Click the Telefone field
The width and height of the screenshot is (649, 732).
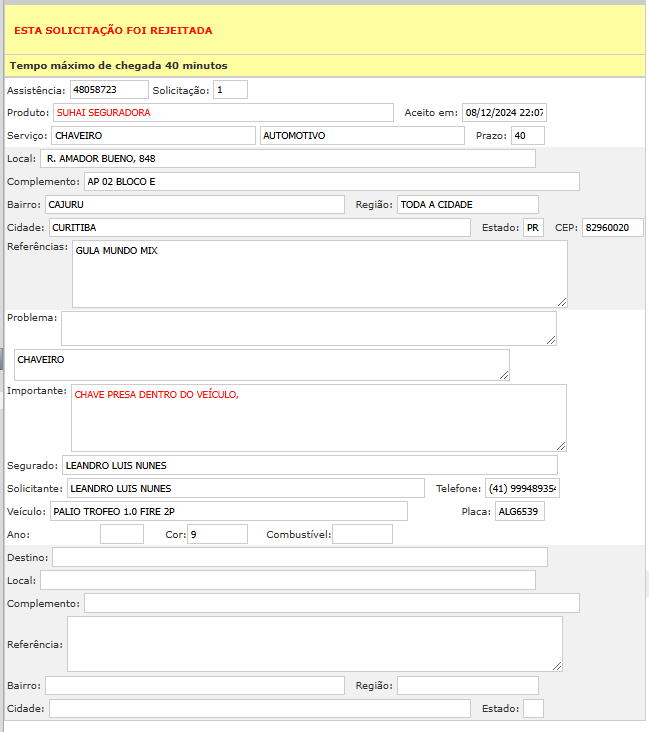(x=522, y=489)
